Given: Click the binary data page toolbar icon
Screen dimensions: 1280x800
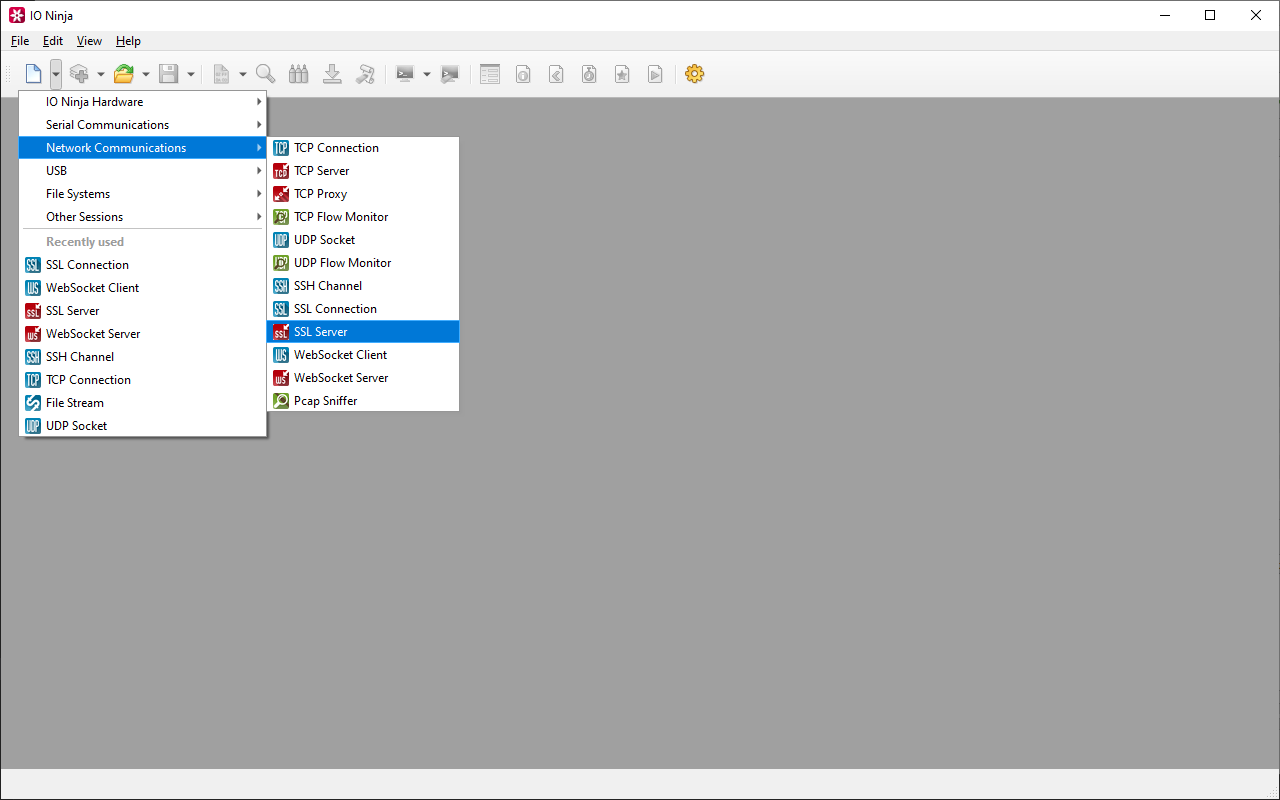Looking at the screenshot, I should click(x=221, y=74).
